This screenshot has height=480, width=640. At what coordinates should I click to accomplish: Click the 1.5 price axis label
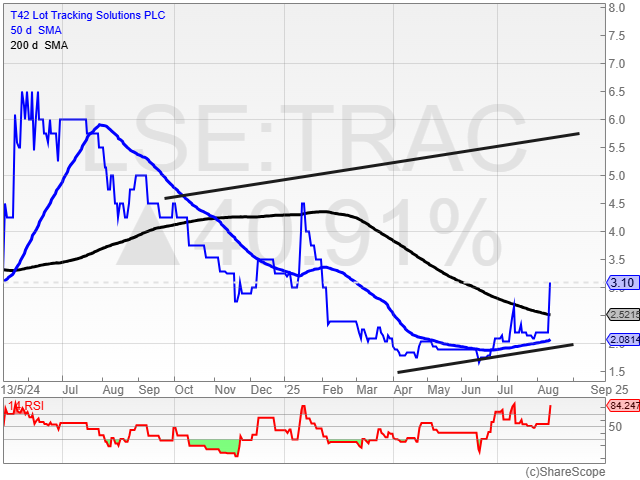617,372
